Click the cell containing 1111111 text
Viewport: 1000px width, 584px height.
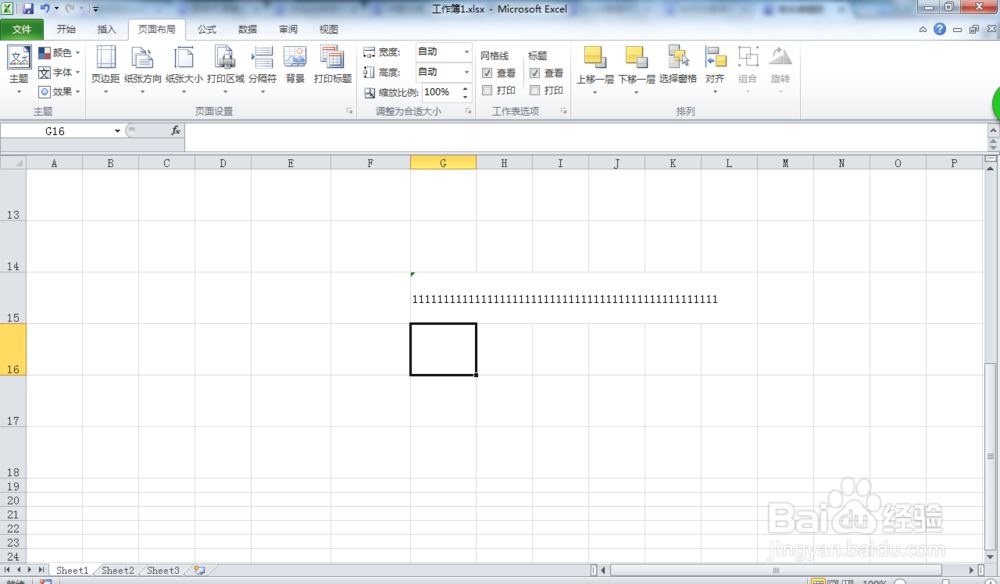tap(443, 298)
